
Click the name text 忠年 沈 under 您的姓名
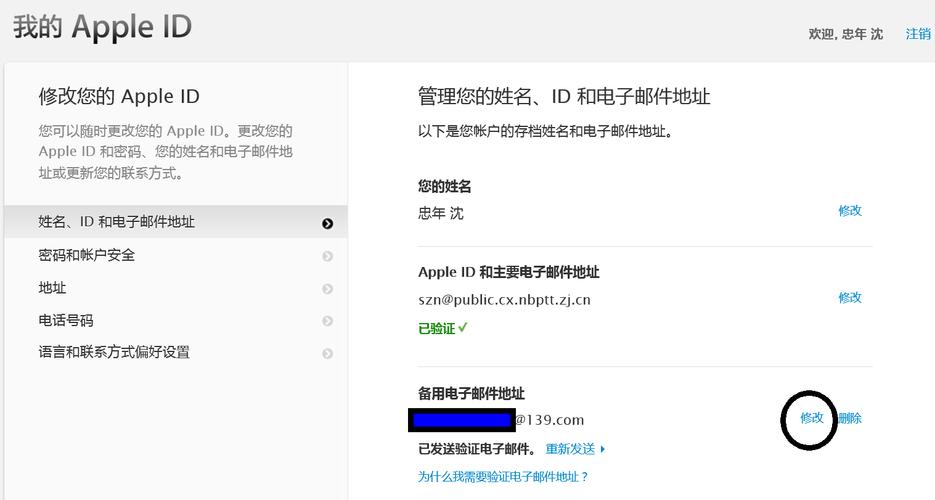[441, 213]
